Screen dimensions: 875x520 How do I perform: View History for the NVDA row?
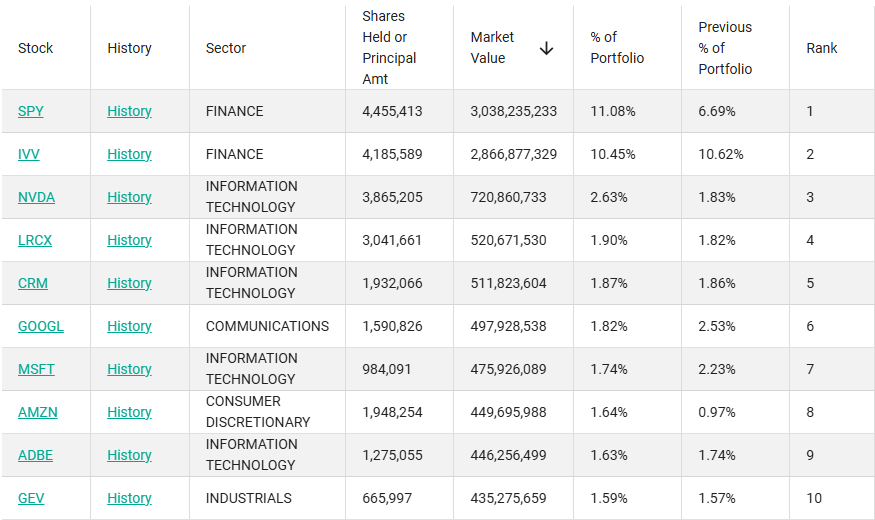tap(129, 197)
